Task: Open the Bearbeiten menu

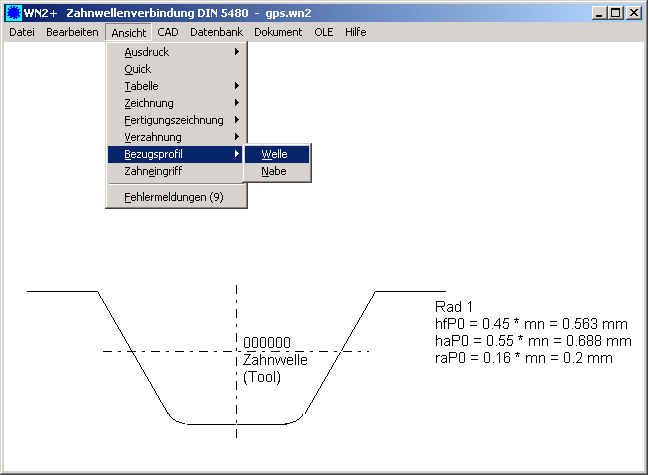Action: point(72,32)
